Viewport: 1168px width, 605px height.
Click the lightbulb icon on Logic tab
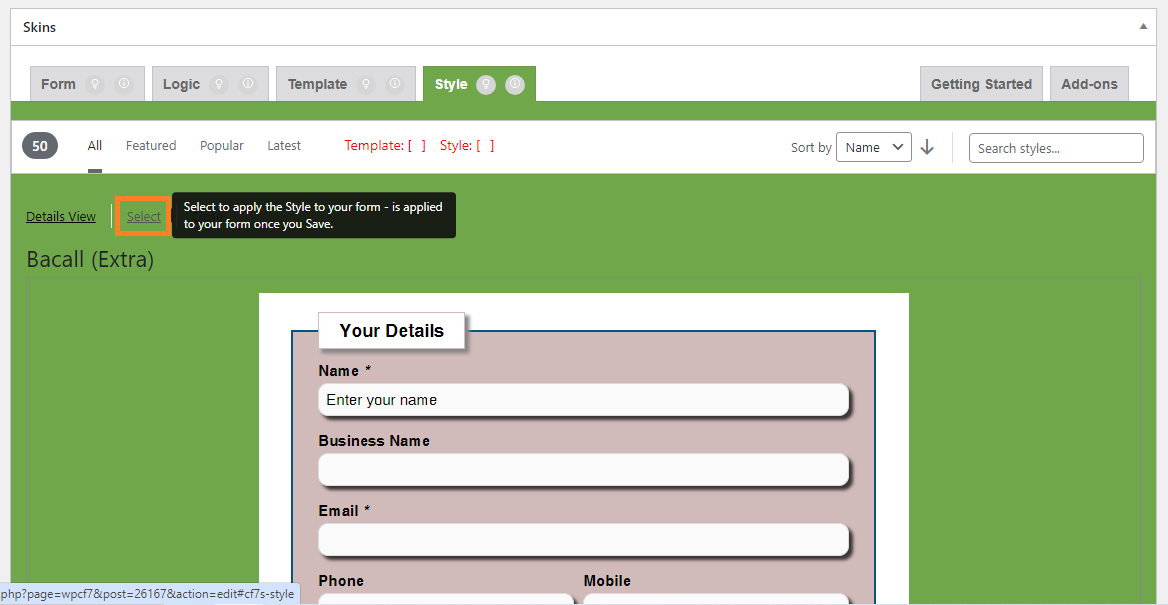(x=220, y=84)
